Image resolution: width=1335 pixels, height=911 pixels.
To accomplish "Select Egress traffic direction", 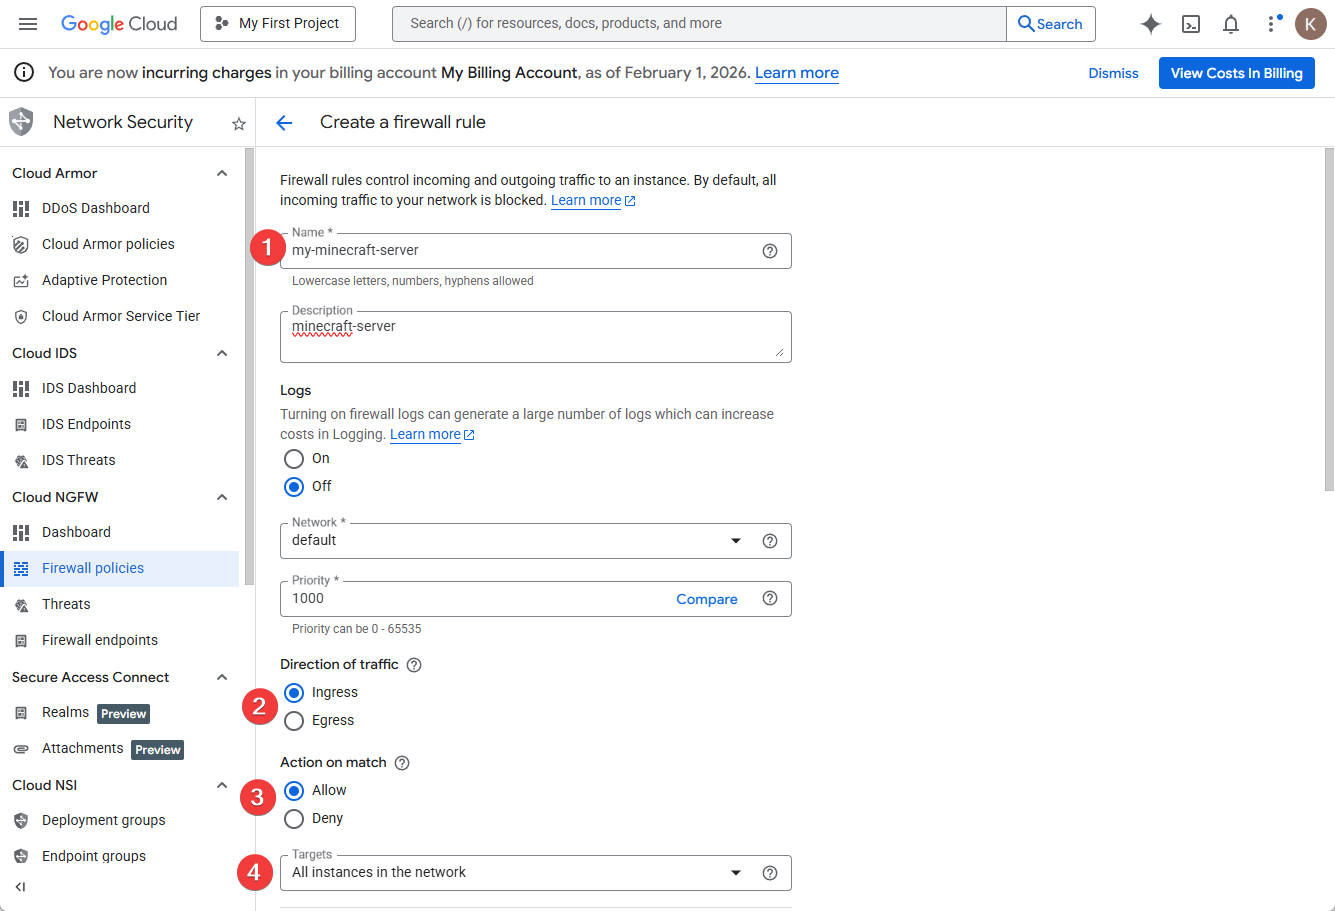I will (294, 721).
